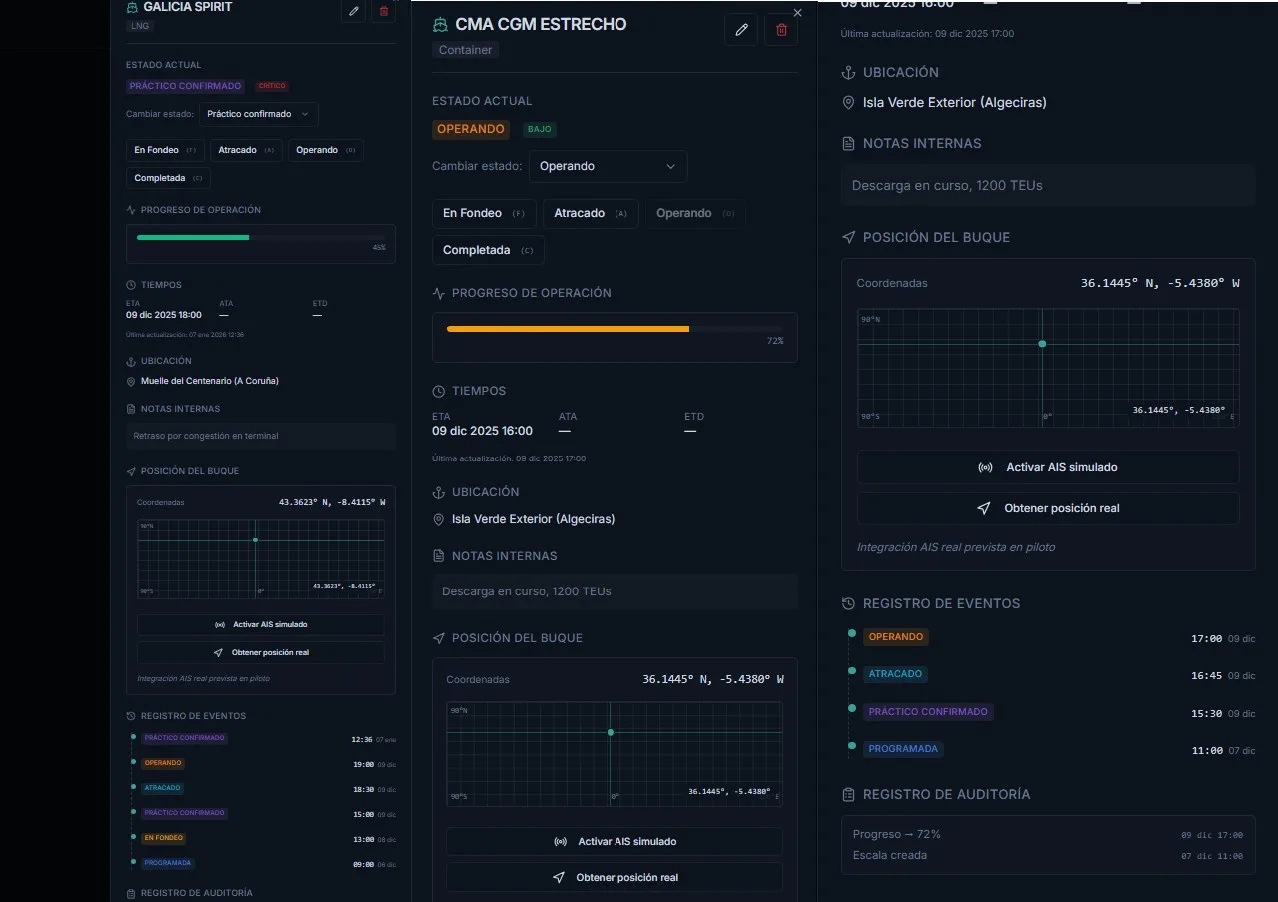Set CMA CGM ESTRECHO status to En Fondeo
This screenshot has height=902, width=1278.
coord(484,213)
